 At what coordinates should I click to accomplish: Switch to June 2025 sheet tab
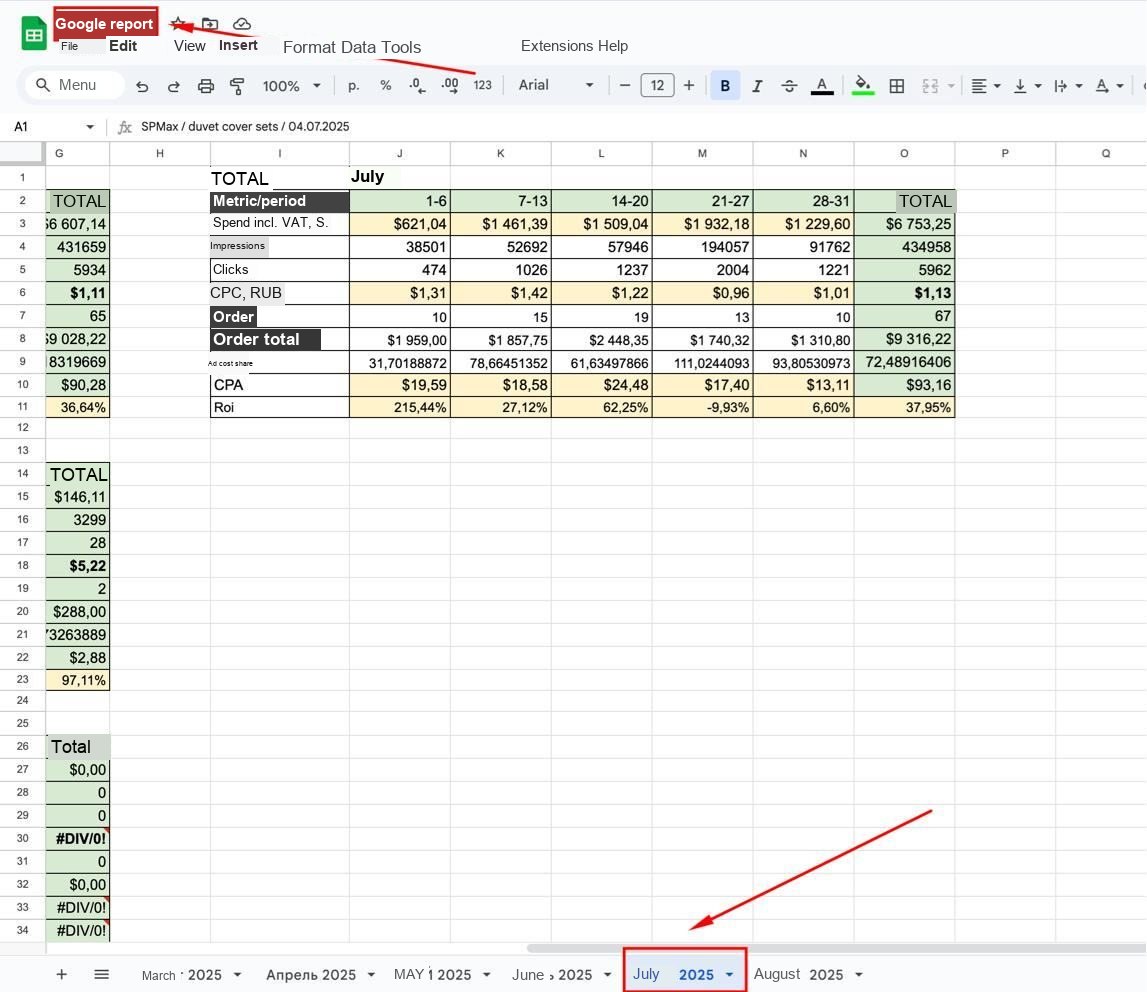coord(552,974)
